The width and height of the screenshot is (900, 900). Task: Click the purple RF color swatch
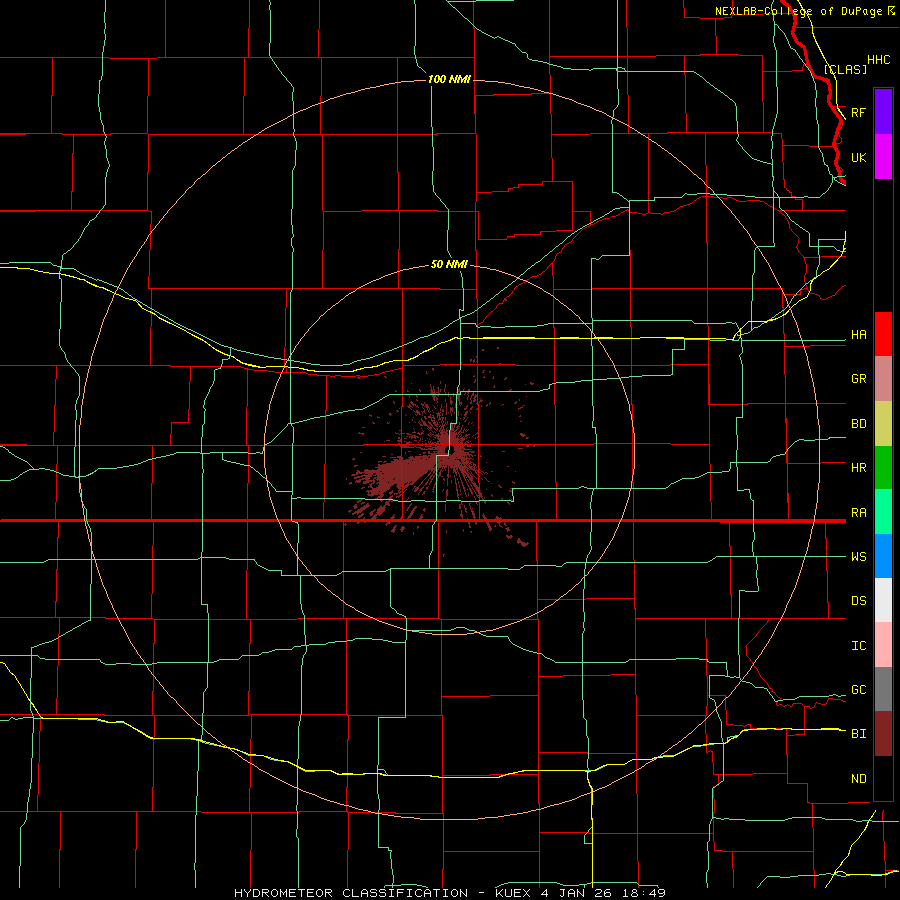[x=883, y=112]
